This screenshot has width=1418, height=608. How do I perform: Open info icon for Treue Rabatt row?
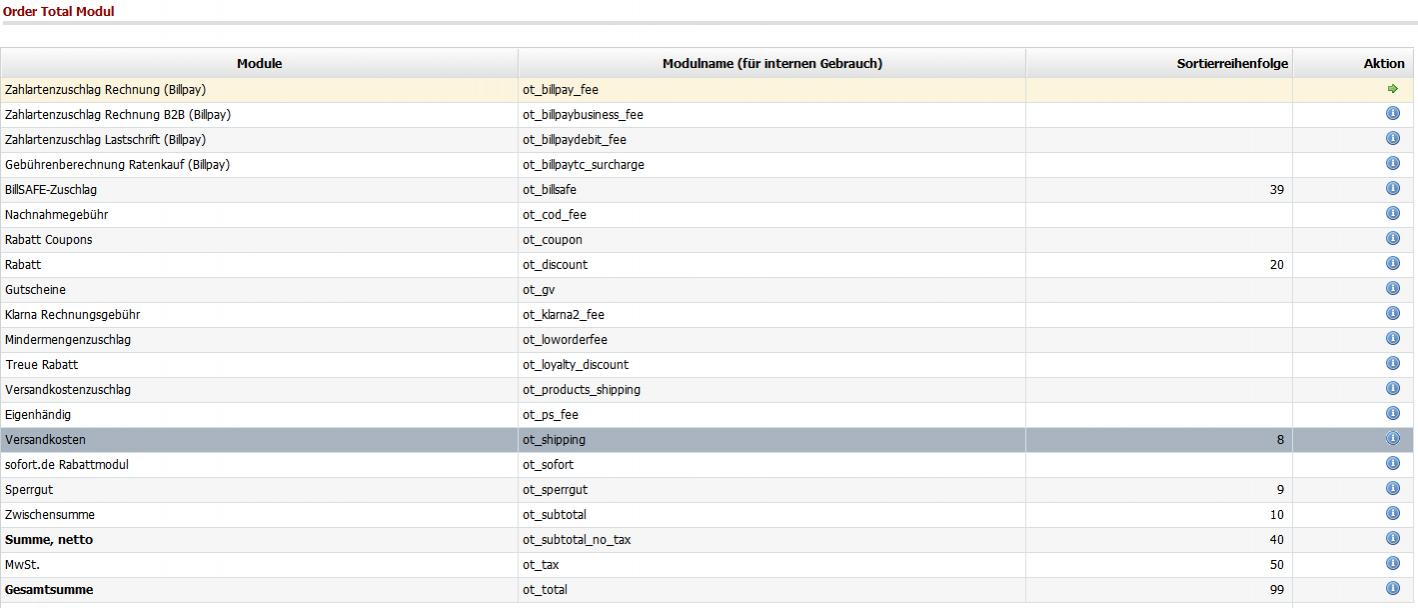[x=1392, y=364]
